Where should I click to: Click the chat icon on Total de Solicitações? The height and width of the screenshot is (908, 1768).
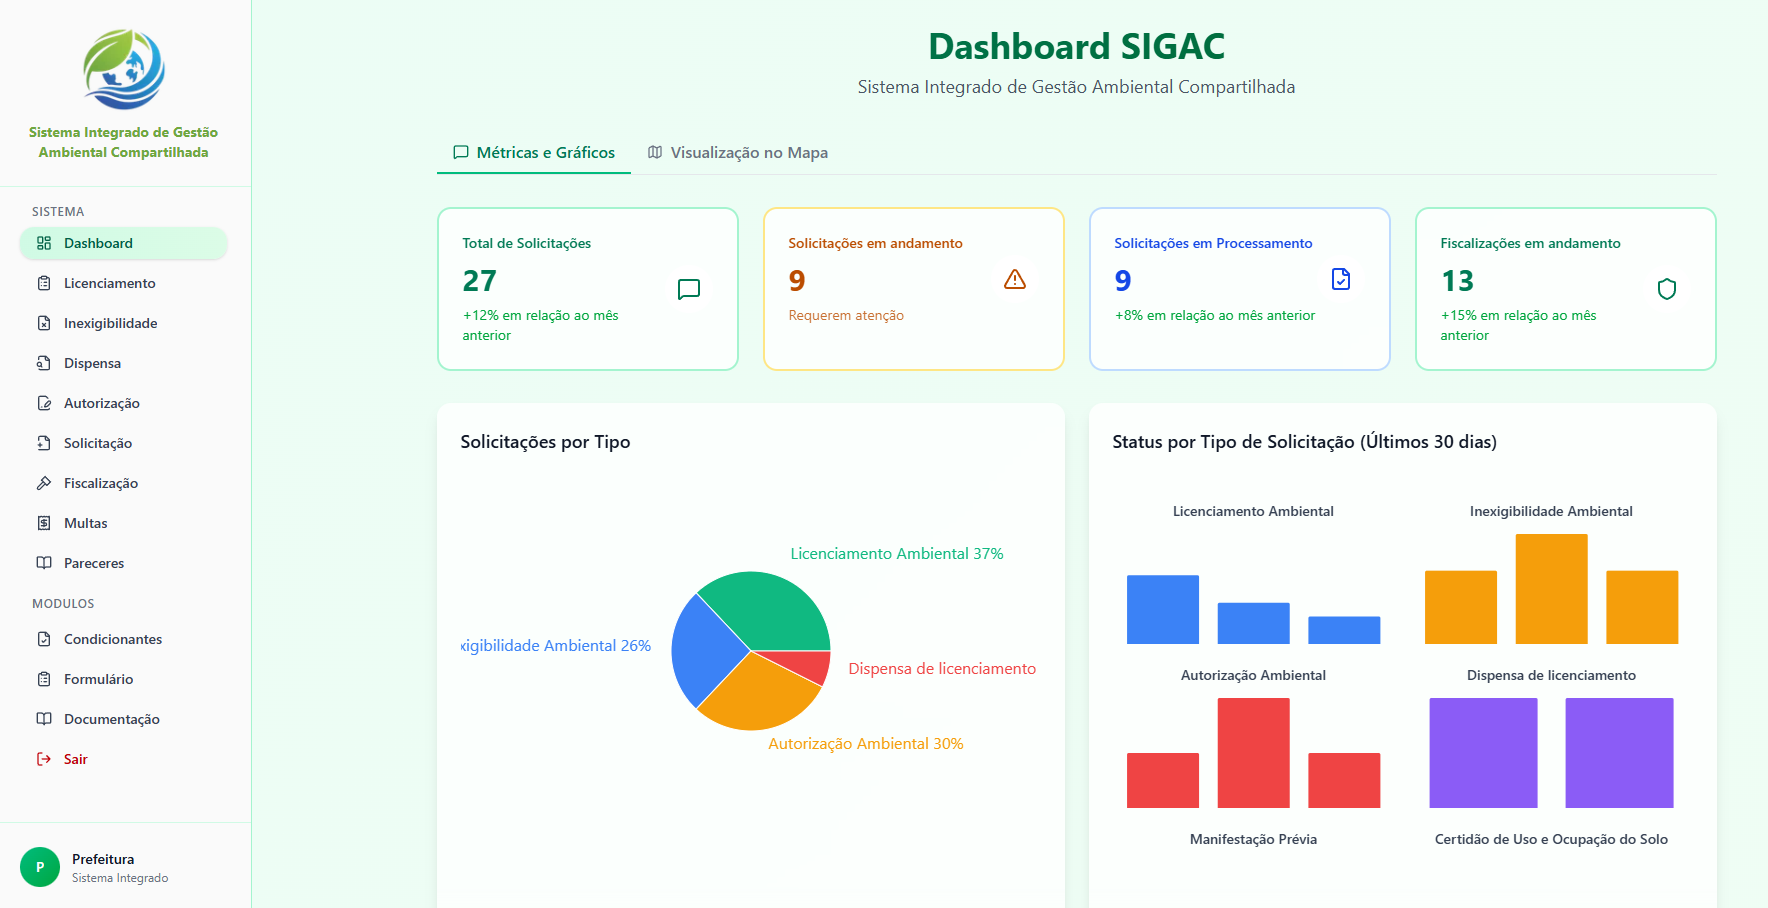[688, 289]
